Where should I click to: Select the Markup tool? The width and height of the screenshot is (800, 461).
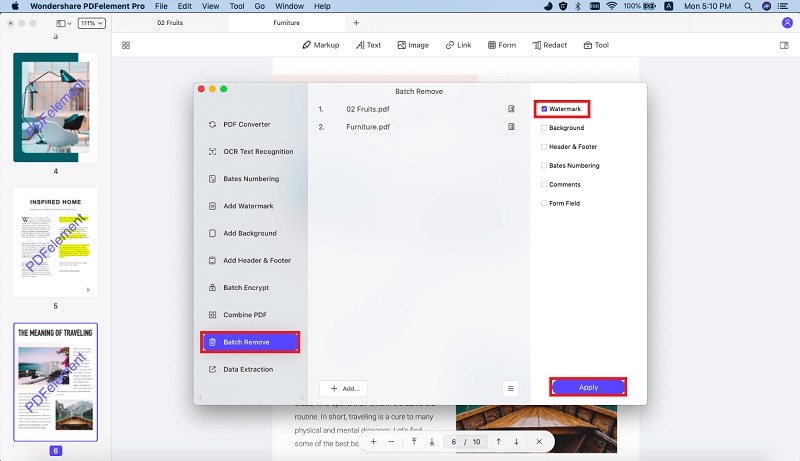pos(320,45)
